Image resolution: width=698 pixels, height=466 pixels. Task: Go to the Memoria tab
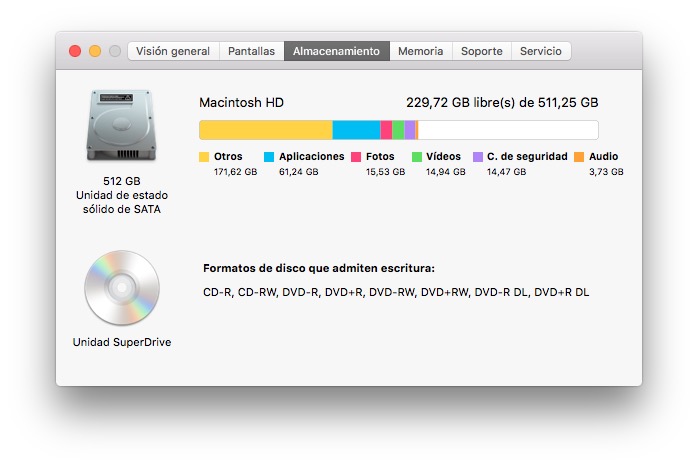[421, 51]
